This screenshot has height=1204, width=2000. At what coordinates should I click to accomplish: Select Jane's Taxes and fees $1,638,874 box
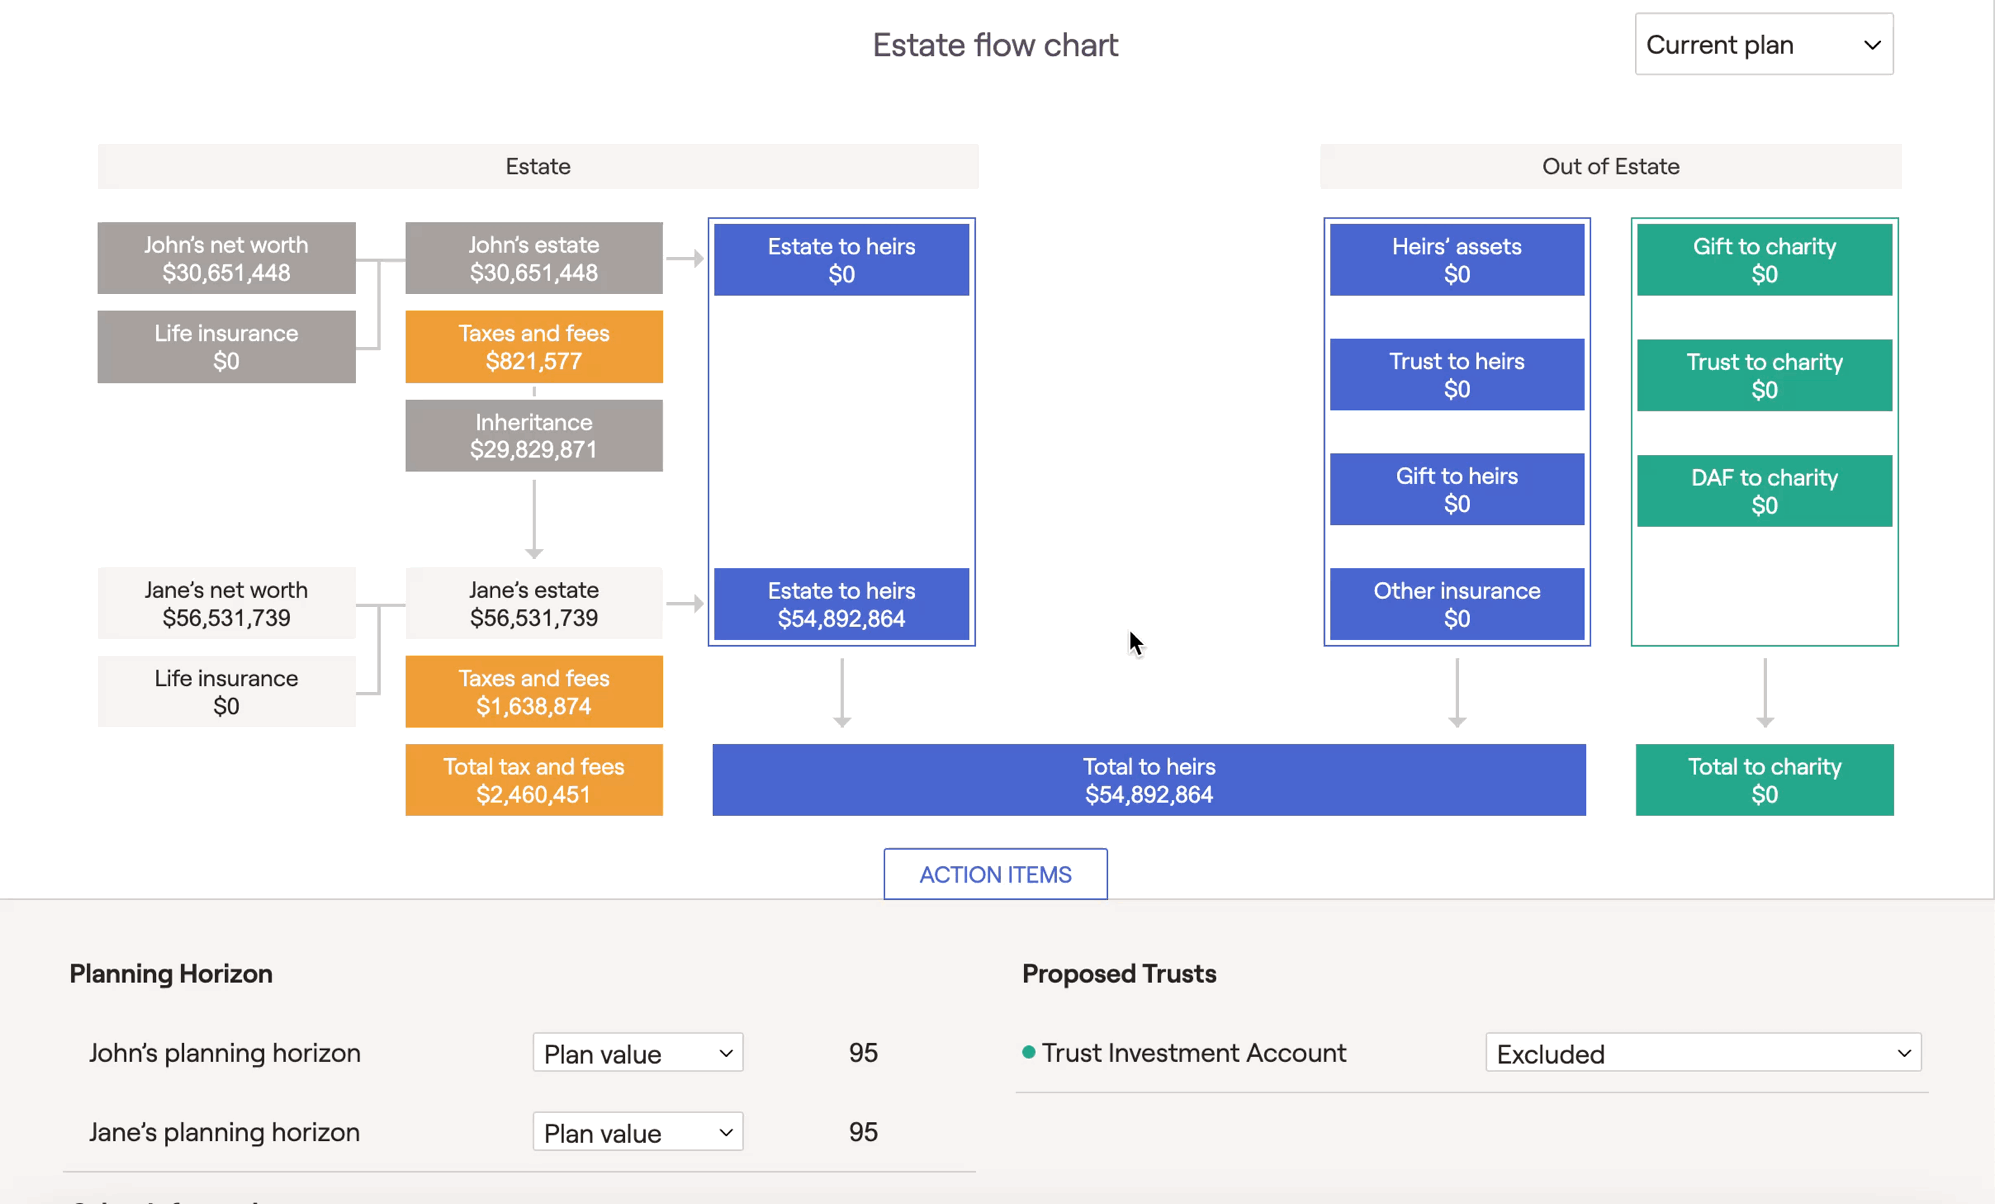533,692
